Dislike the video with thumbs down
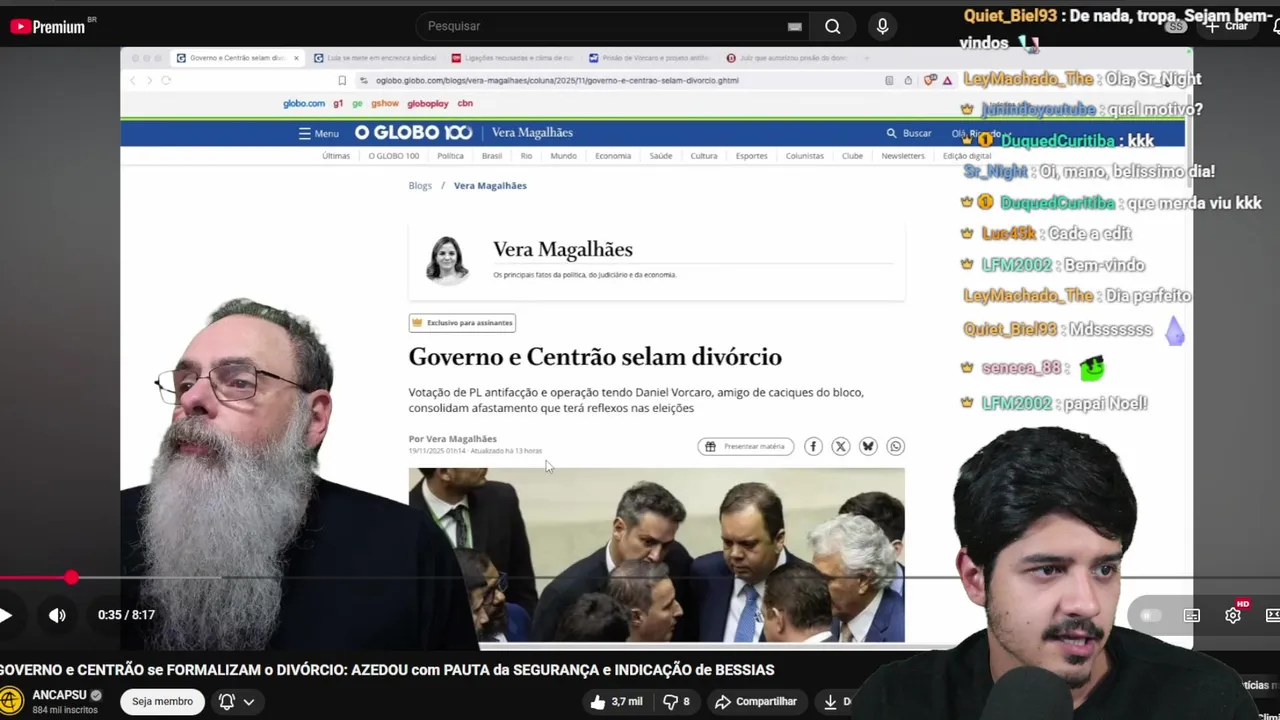 678,702
